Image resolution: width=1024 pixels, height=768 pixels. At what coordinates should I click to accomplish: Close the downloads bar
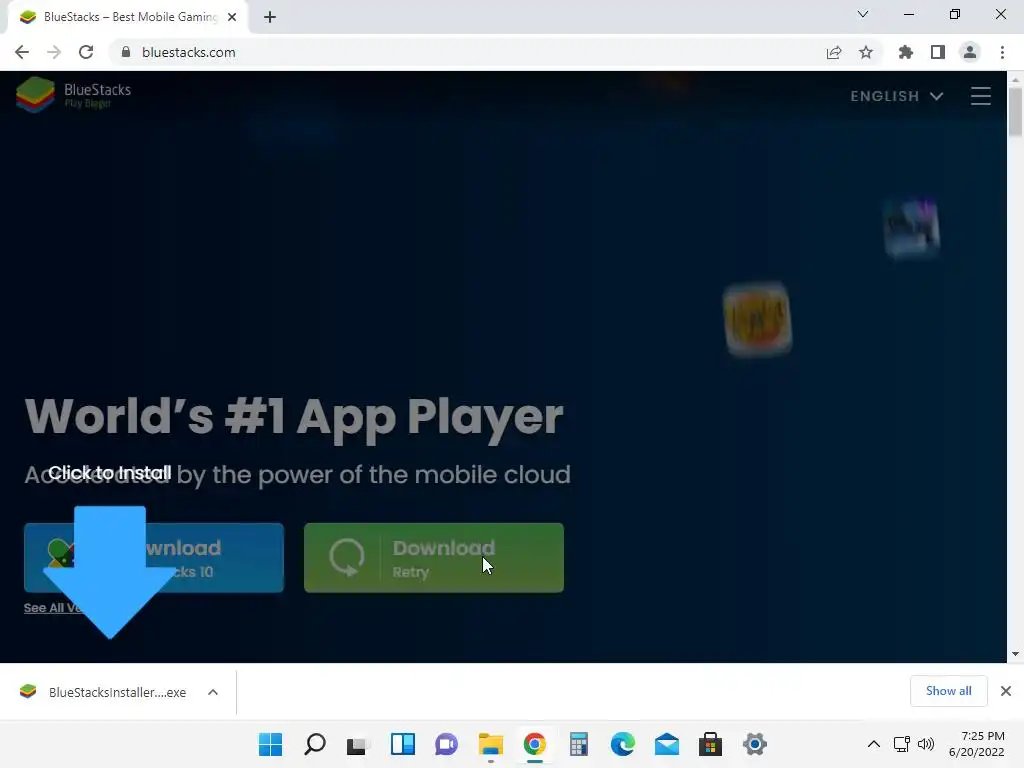(1006, 691)
